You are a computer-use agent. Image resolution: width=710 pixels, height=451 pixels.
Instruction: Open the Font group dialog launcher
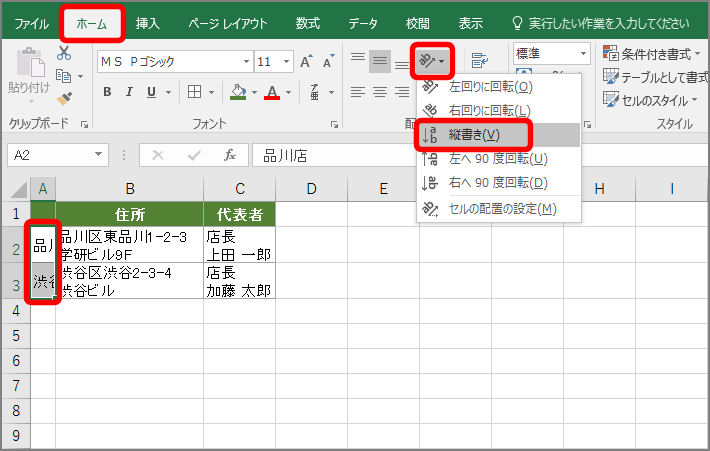[335, 125]
